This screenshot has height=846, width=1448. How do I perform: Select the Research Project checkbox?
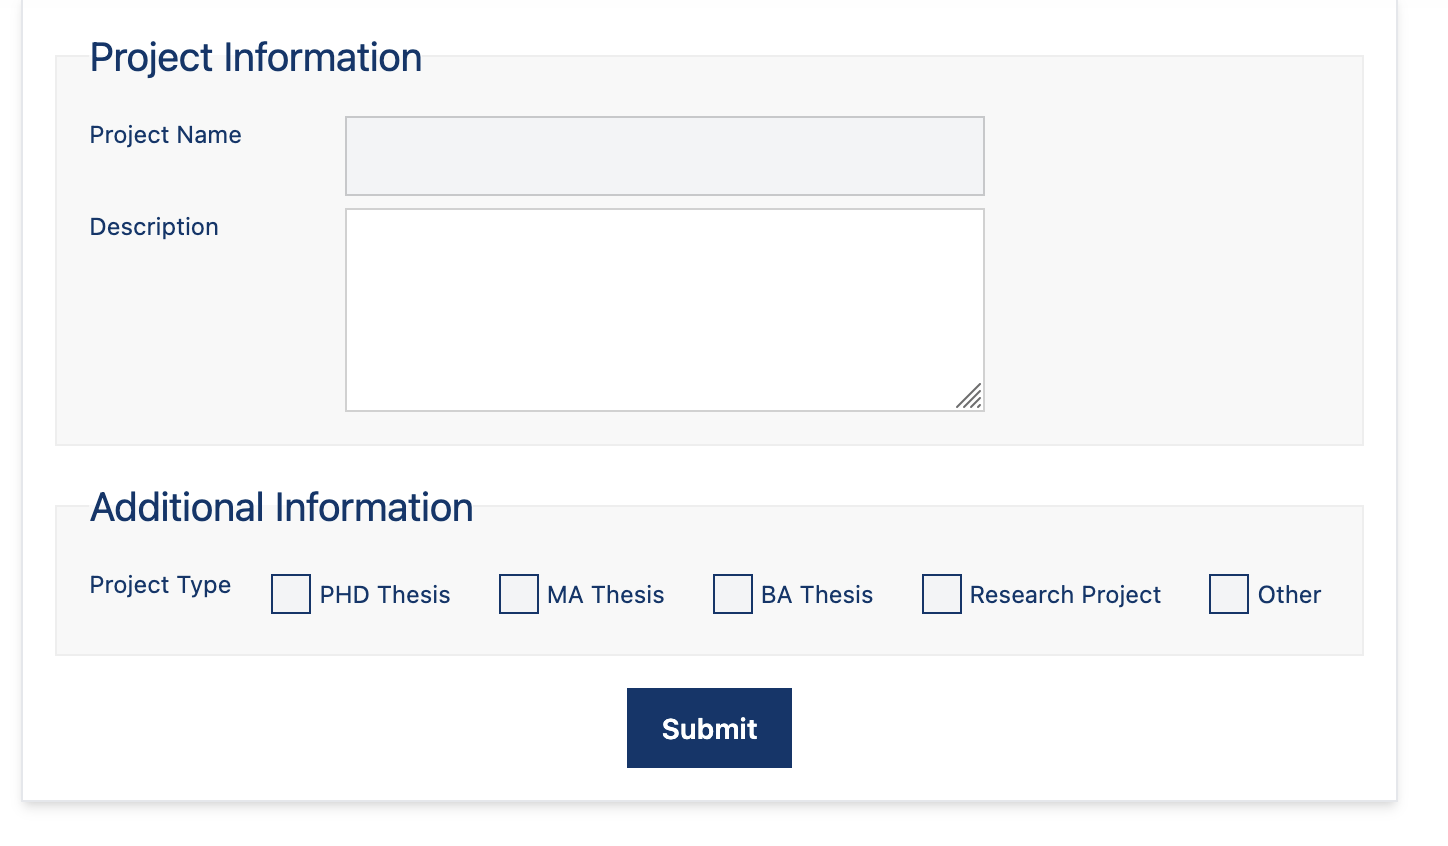(942, 594)
